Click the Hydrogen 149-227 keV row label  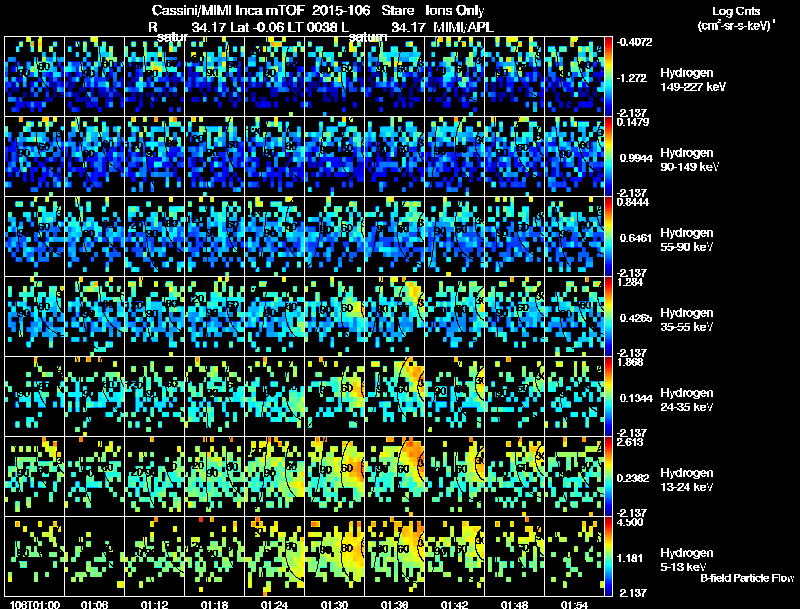pos(692,80)
